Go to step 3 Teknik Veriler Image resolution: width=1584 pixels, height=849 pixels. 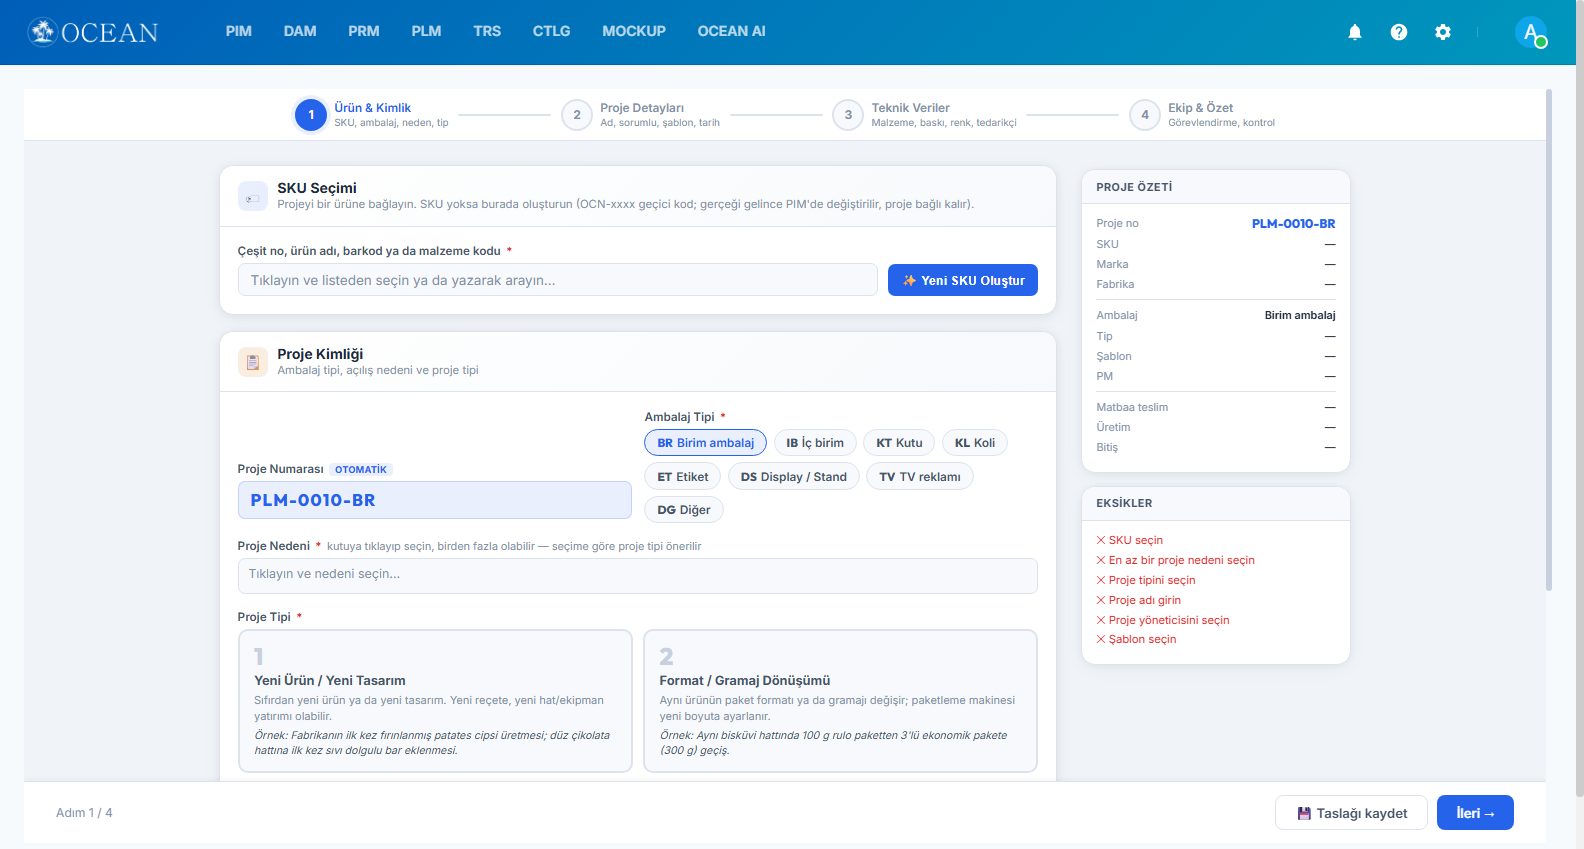click(925, 115)
